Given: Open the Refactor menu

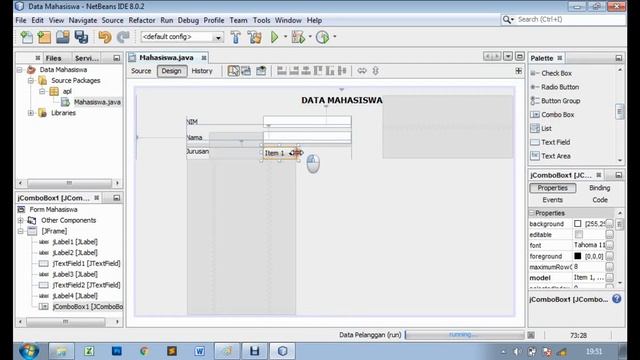Looking at the screenshot, I should [142, 20].
